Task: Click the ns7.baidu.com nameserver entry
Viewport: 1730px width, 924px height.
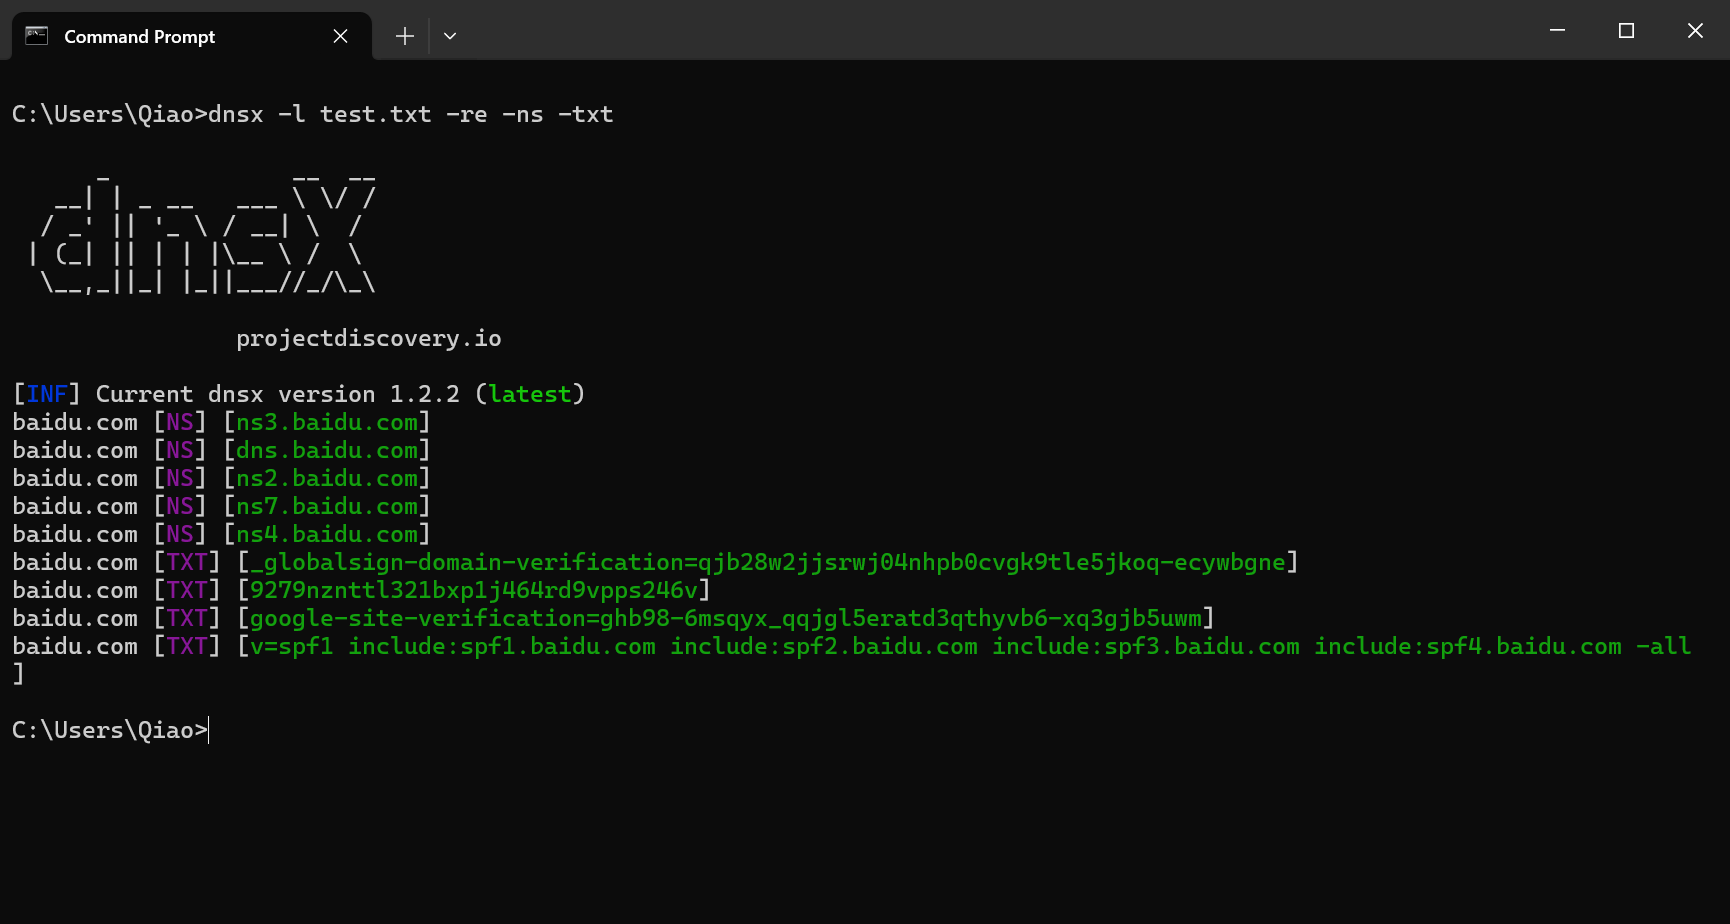Action: pyautogui.click(x=327, y=507)
